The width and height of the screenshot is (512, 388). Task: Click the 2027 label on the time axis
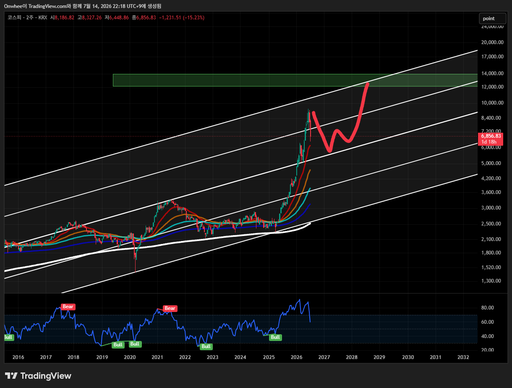pos(324,357)
